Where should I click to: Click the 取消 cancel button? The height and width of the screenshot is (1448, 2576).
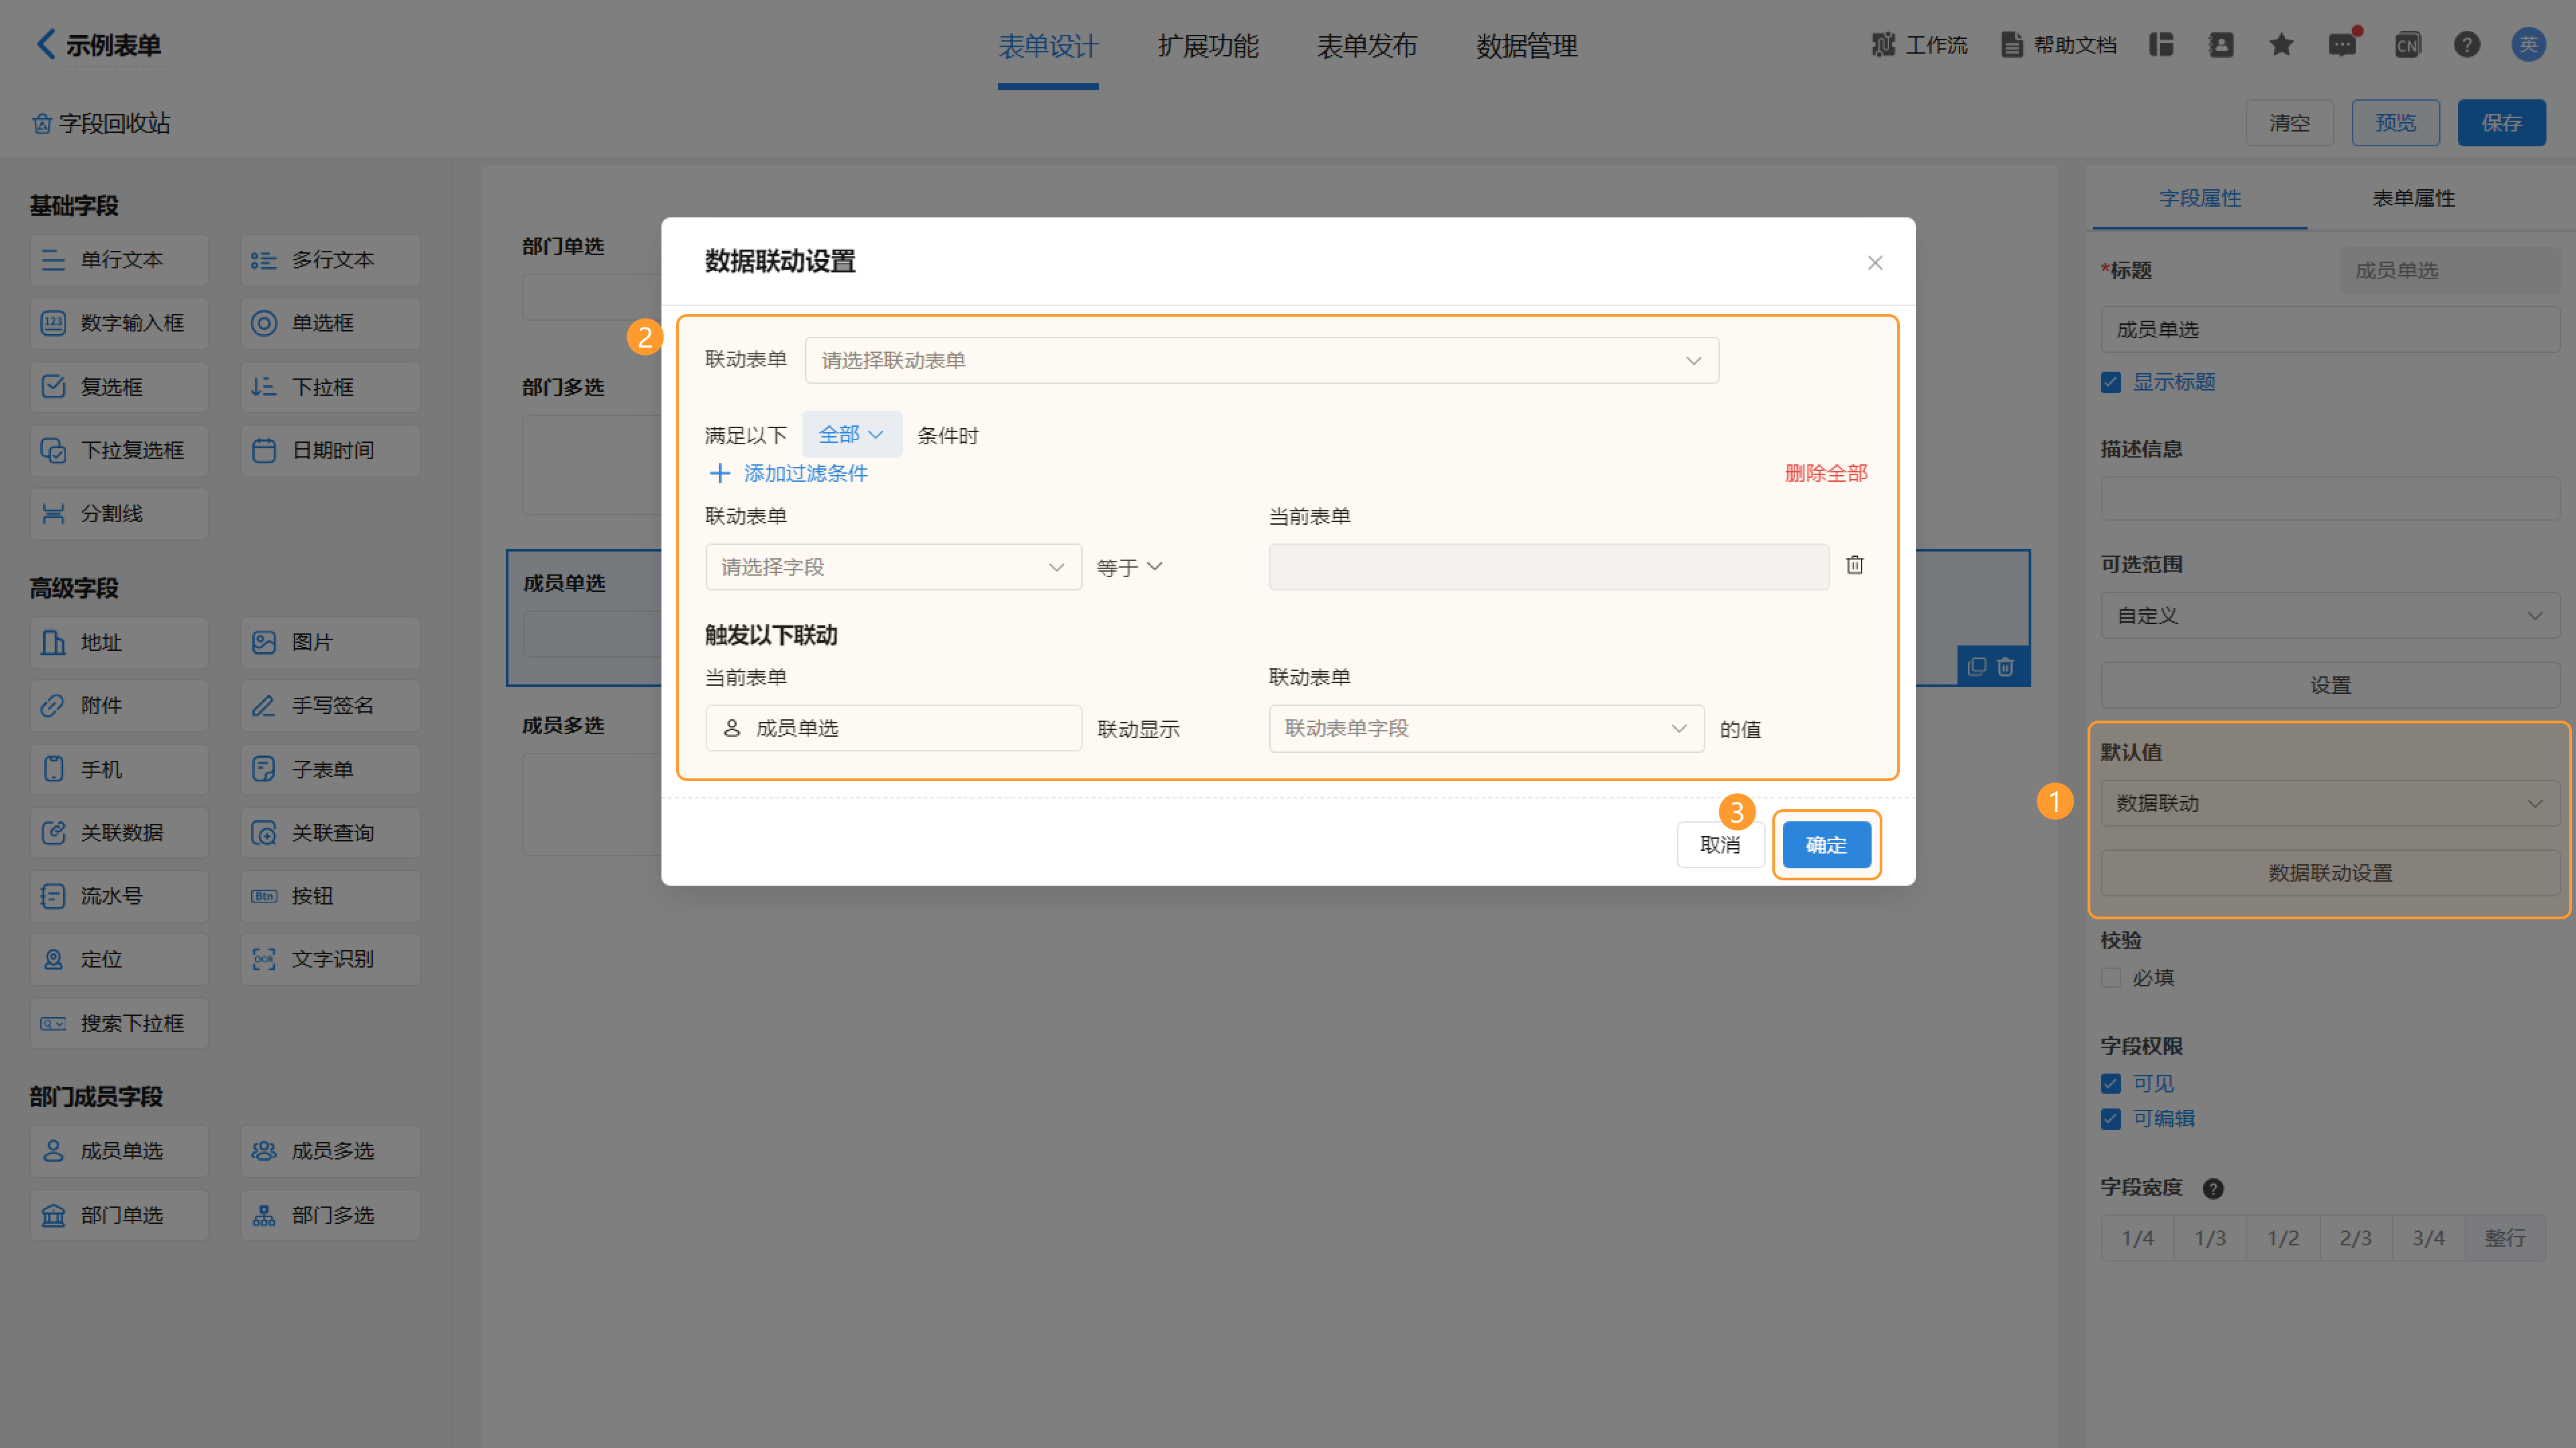tap(1720, 845)
